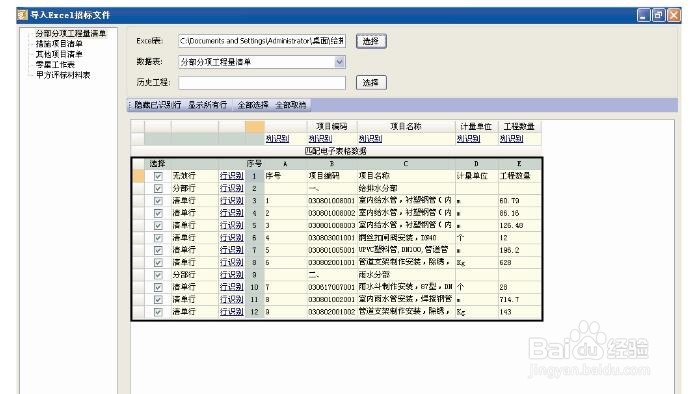Restore down the import dialog window

coord(658,15)
